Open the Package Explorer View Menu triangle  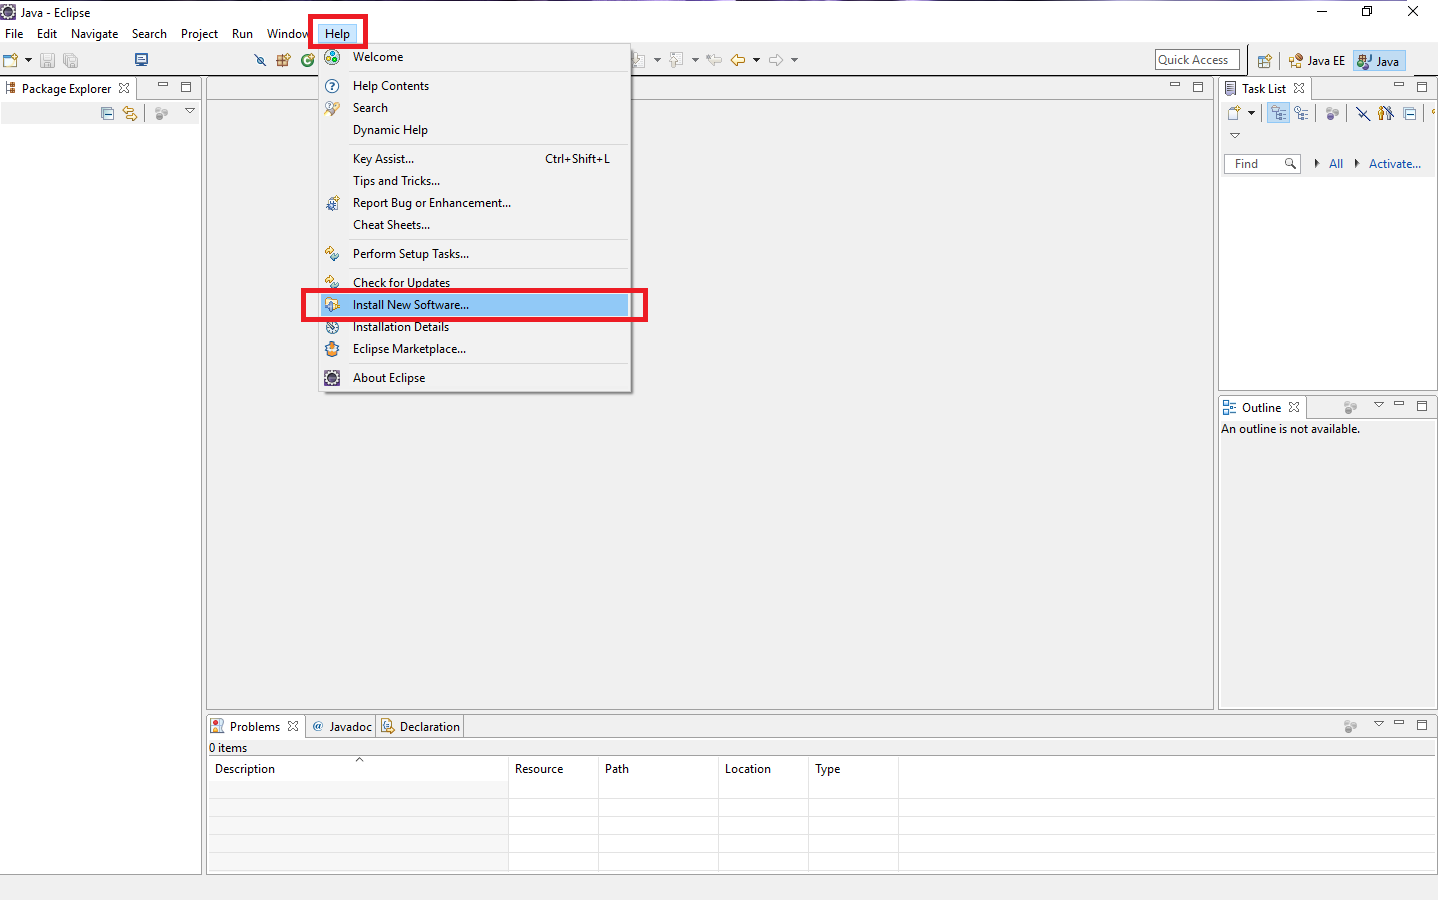tap(190, 111)
